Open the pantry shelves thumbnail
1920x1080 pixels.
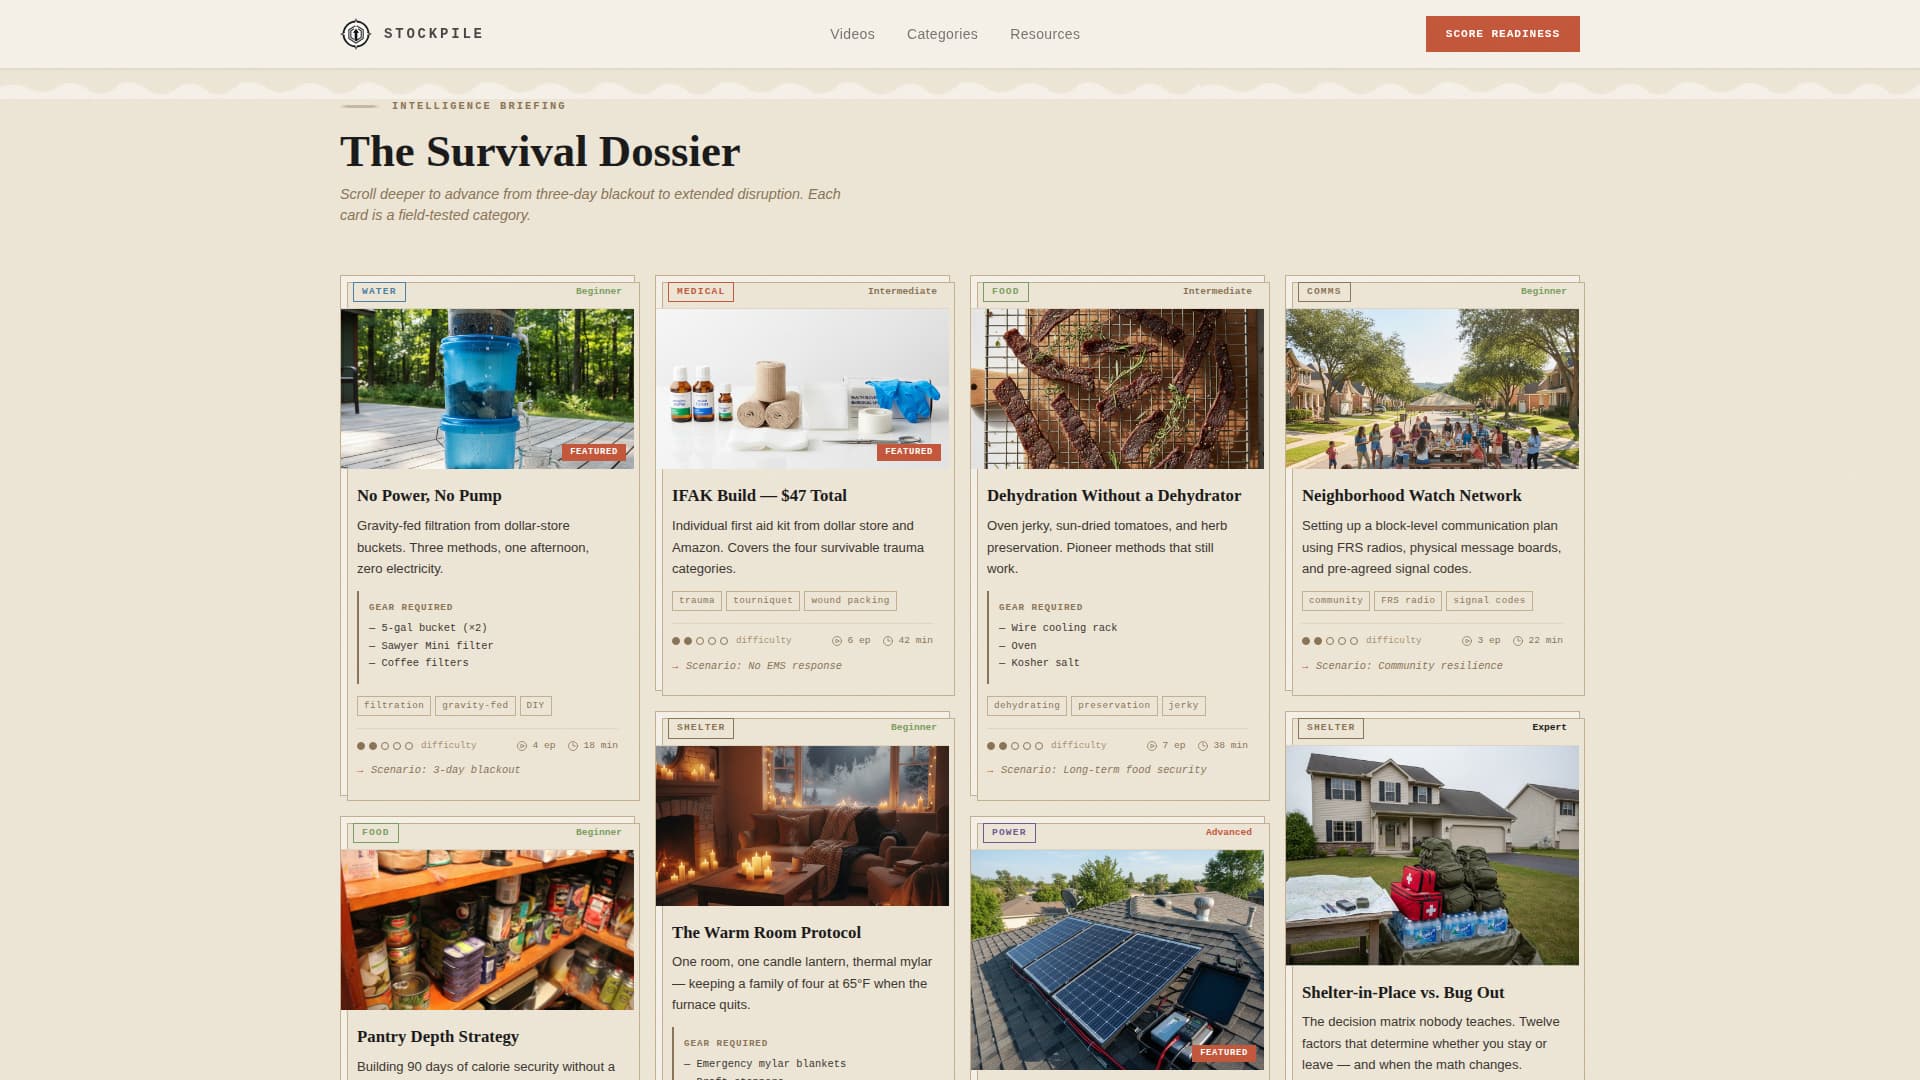click(487, 930)
